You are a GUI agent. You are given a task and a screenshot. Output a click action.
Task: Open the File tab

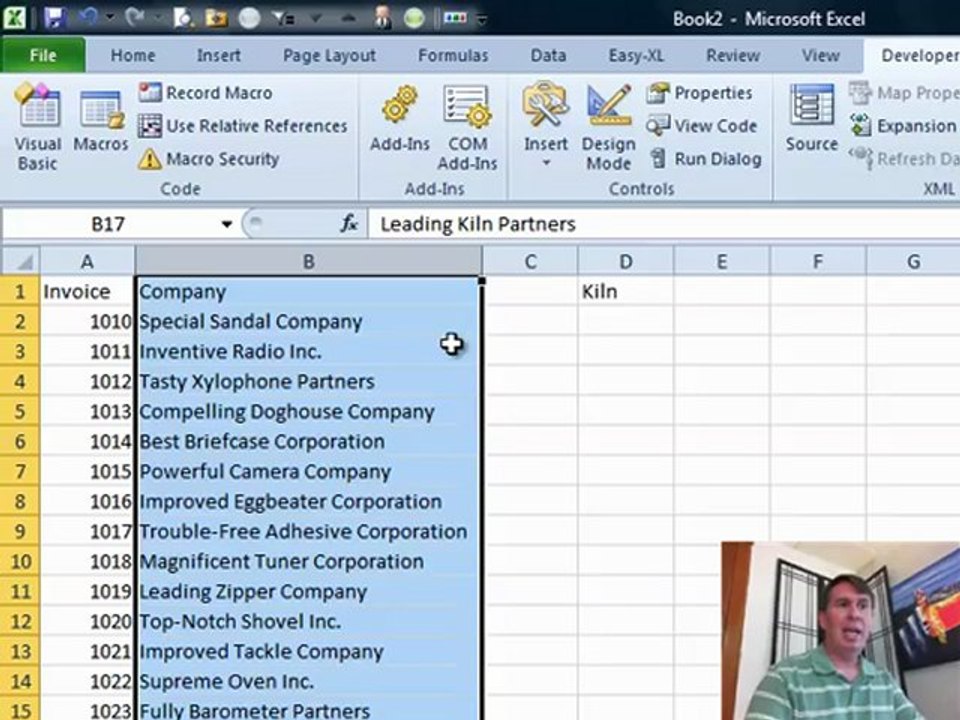pyautogui.click(x=43, y=55)
